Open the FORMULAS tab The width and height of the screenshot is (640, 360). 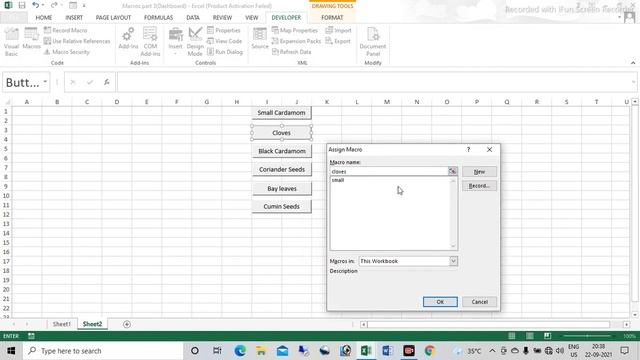158,18
